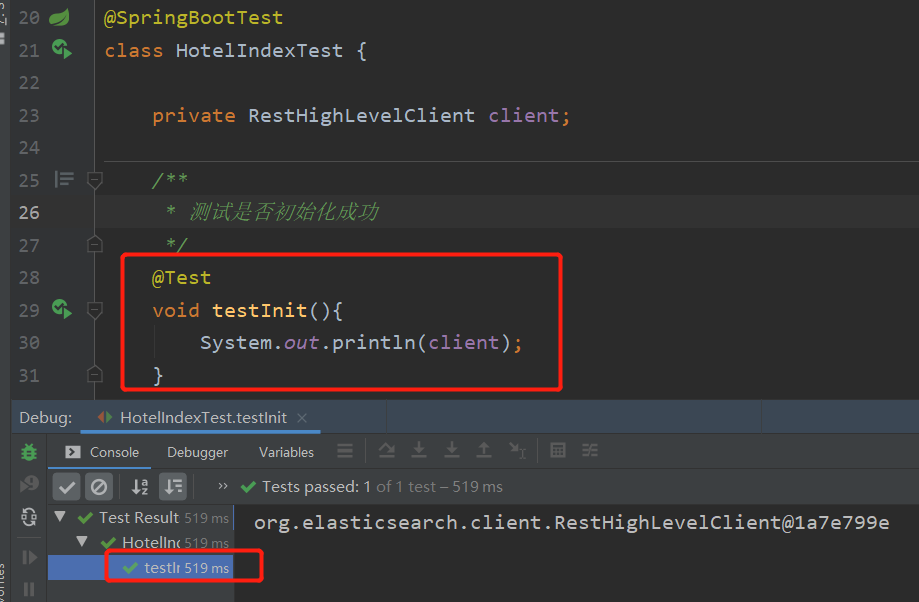The image size is (919, 602).
Task: Toggle Sort Alphabetically button
Action: [140, 487]
